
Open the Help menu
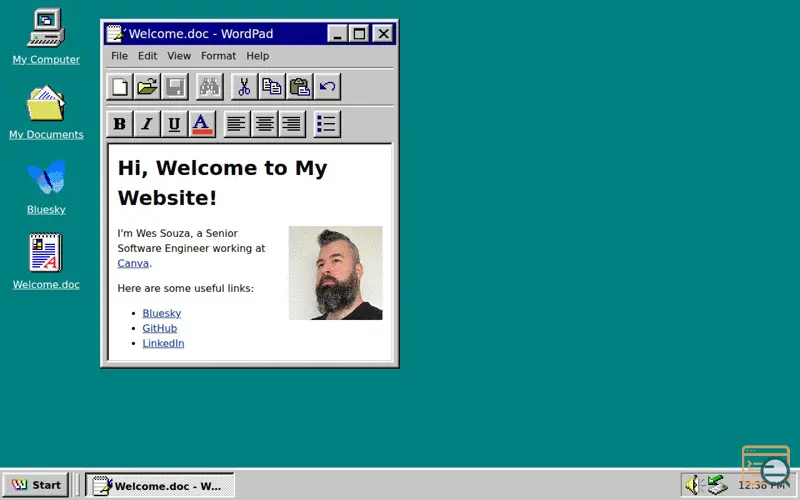[x=258, y=56]
